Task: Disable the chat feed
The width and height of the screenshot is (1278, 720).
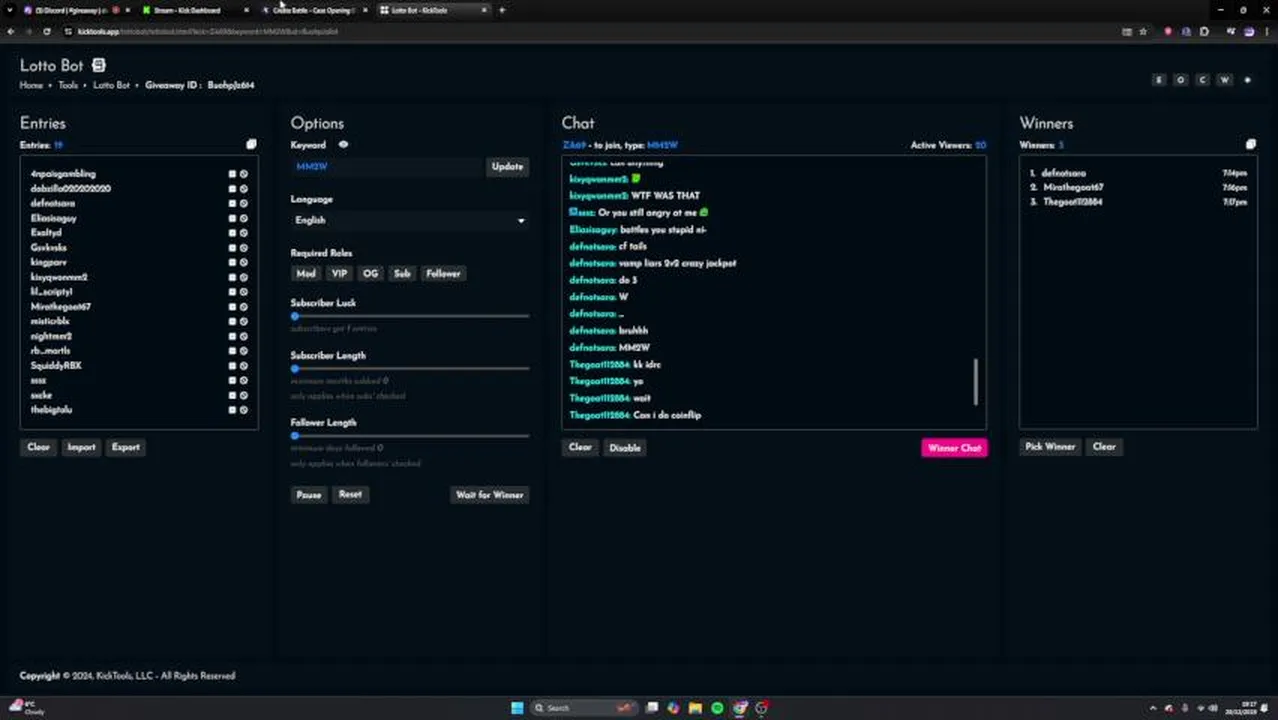Action: click(x=625, y=448)
